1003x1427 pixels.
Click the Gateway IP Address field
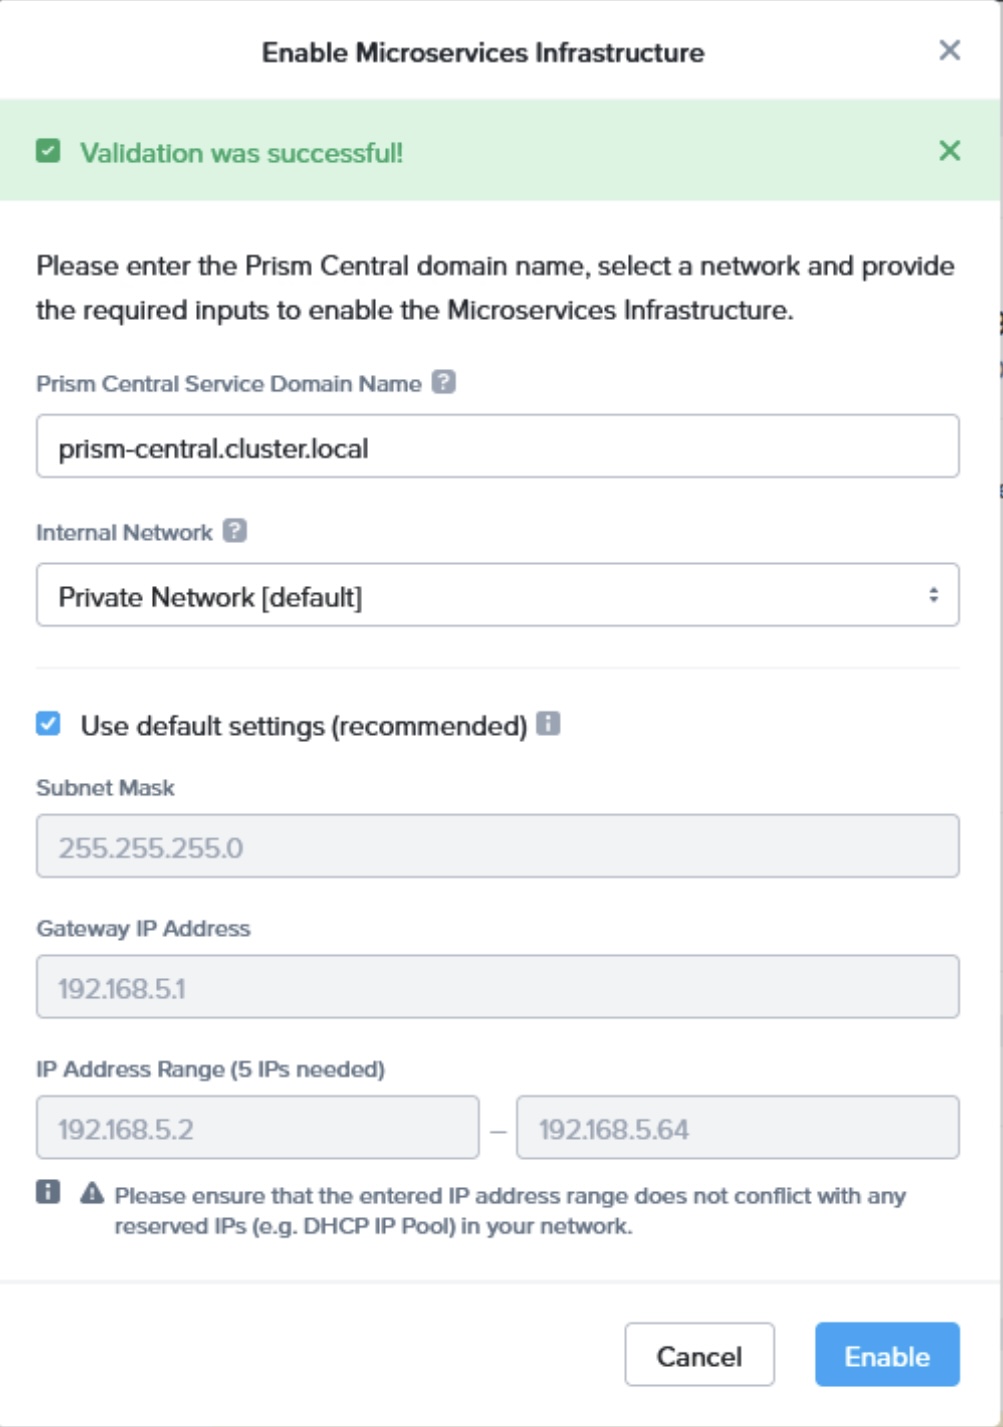pos(497,988)
